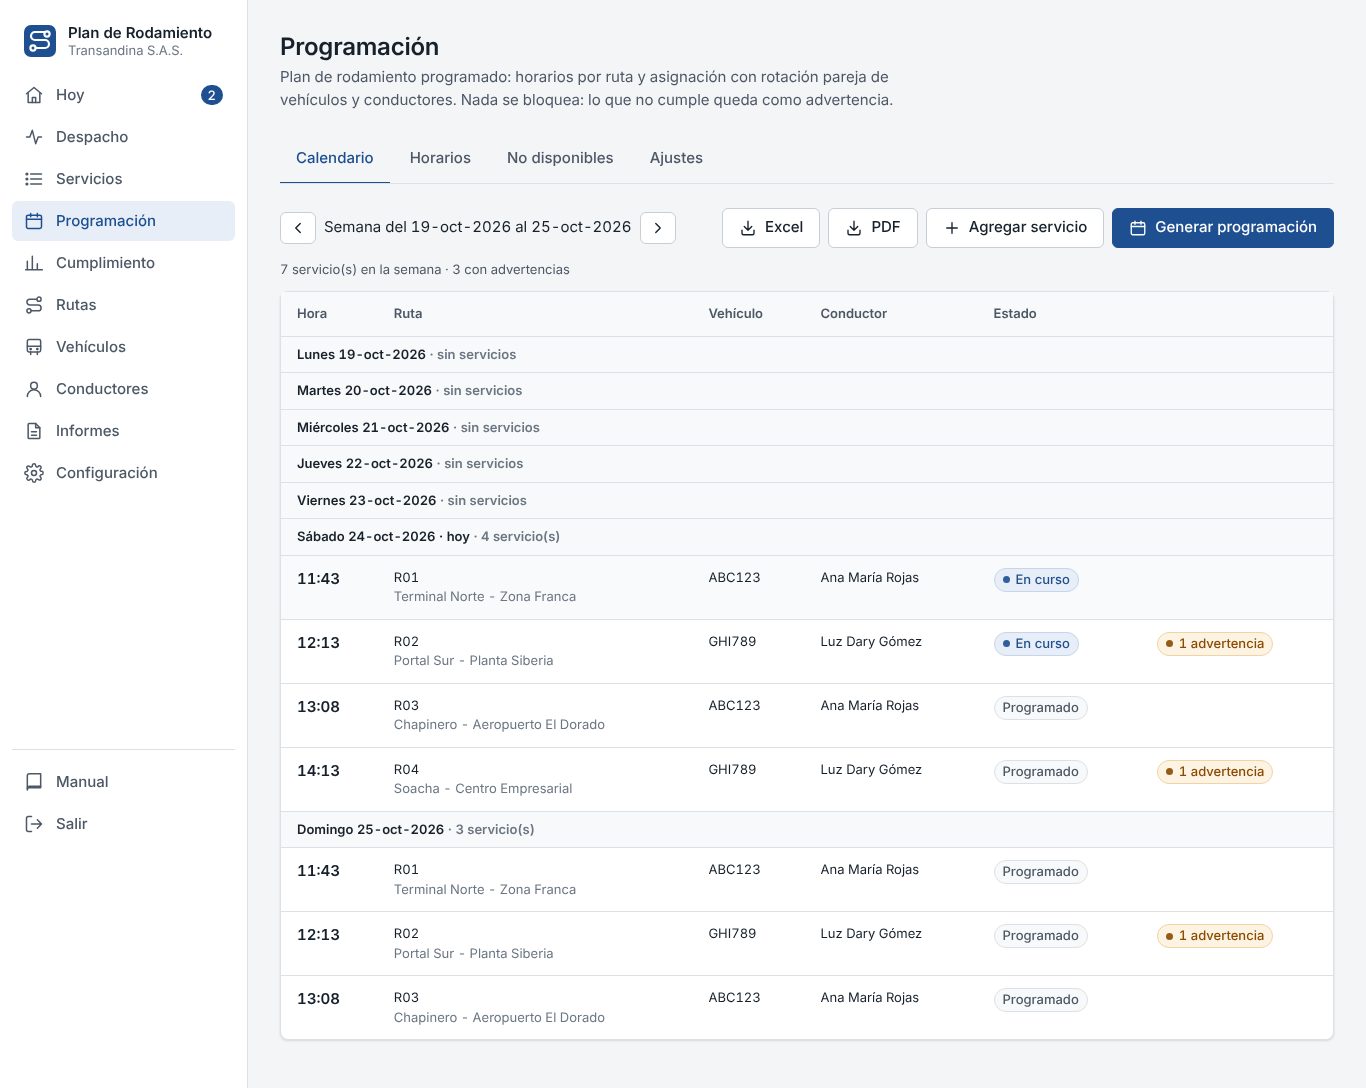
Task: Click the week range label Semana del 19-oct-2026
Action: pyautogui.click(x=478, y=227)
